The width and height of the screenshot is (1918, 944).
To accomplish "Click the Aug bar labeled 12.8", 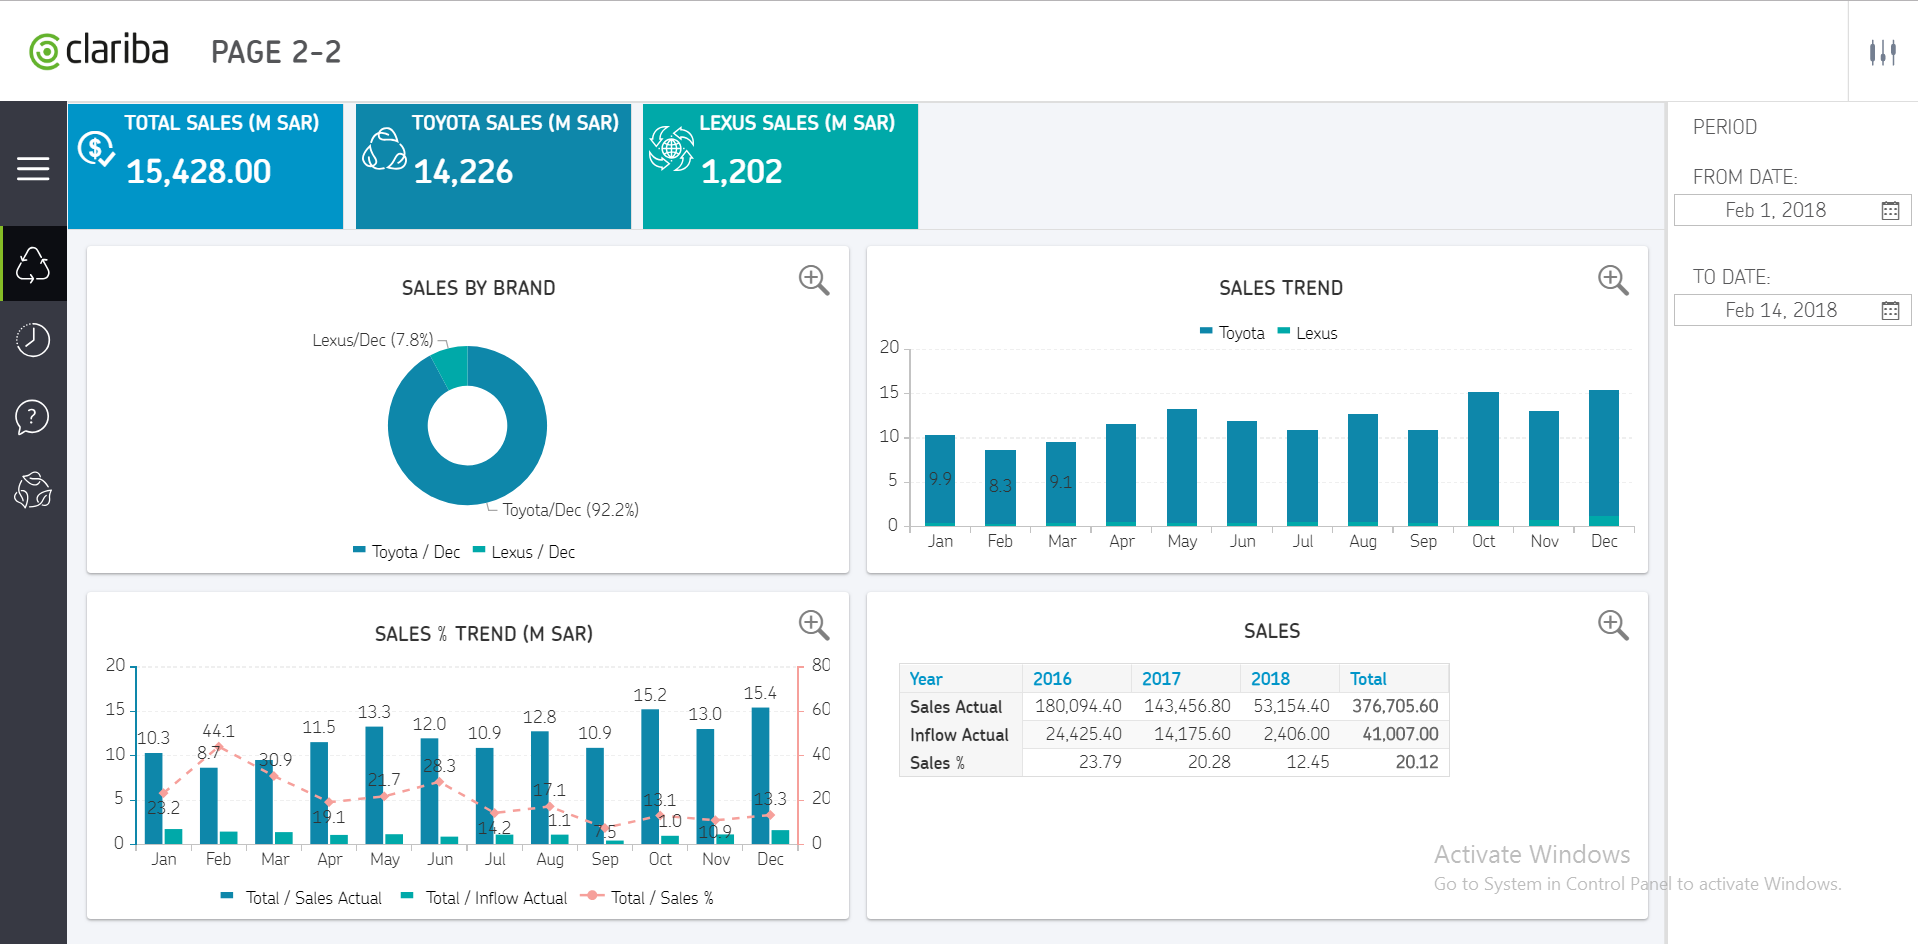I will click(x=540, y=788).
